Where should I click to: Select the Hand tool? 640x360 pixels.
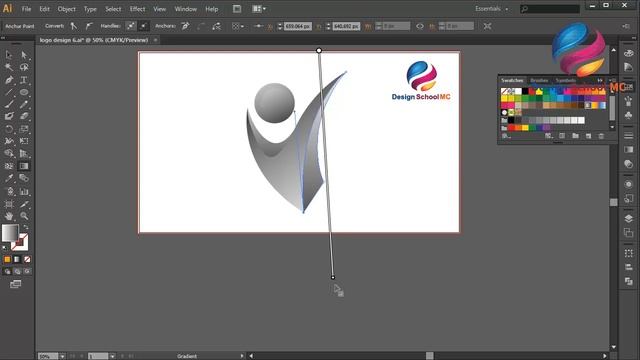click(9, 216)
